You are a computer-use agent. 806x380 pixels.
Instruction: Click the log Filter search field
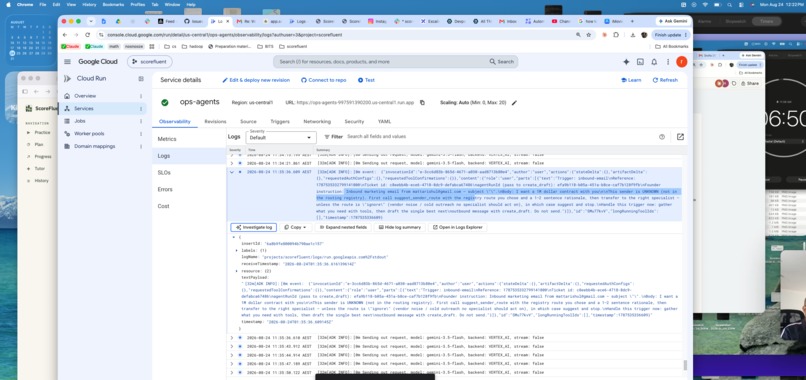499,137
